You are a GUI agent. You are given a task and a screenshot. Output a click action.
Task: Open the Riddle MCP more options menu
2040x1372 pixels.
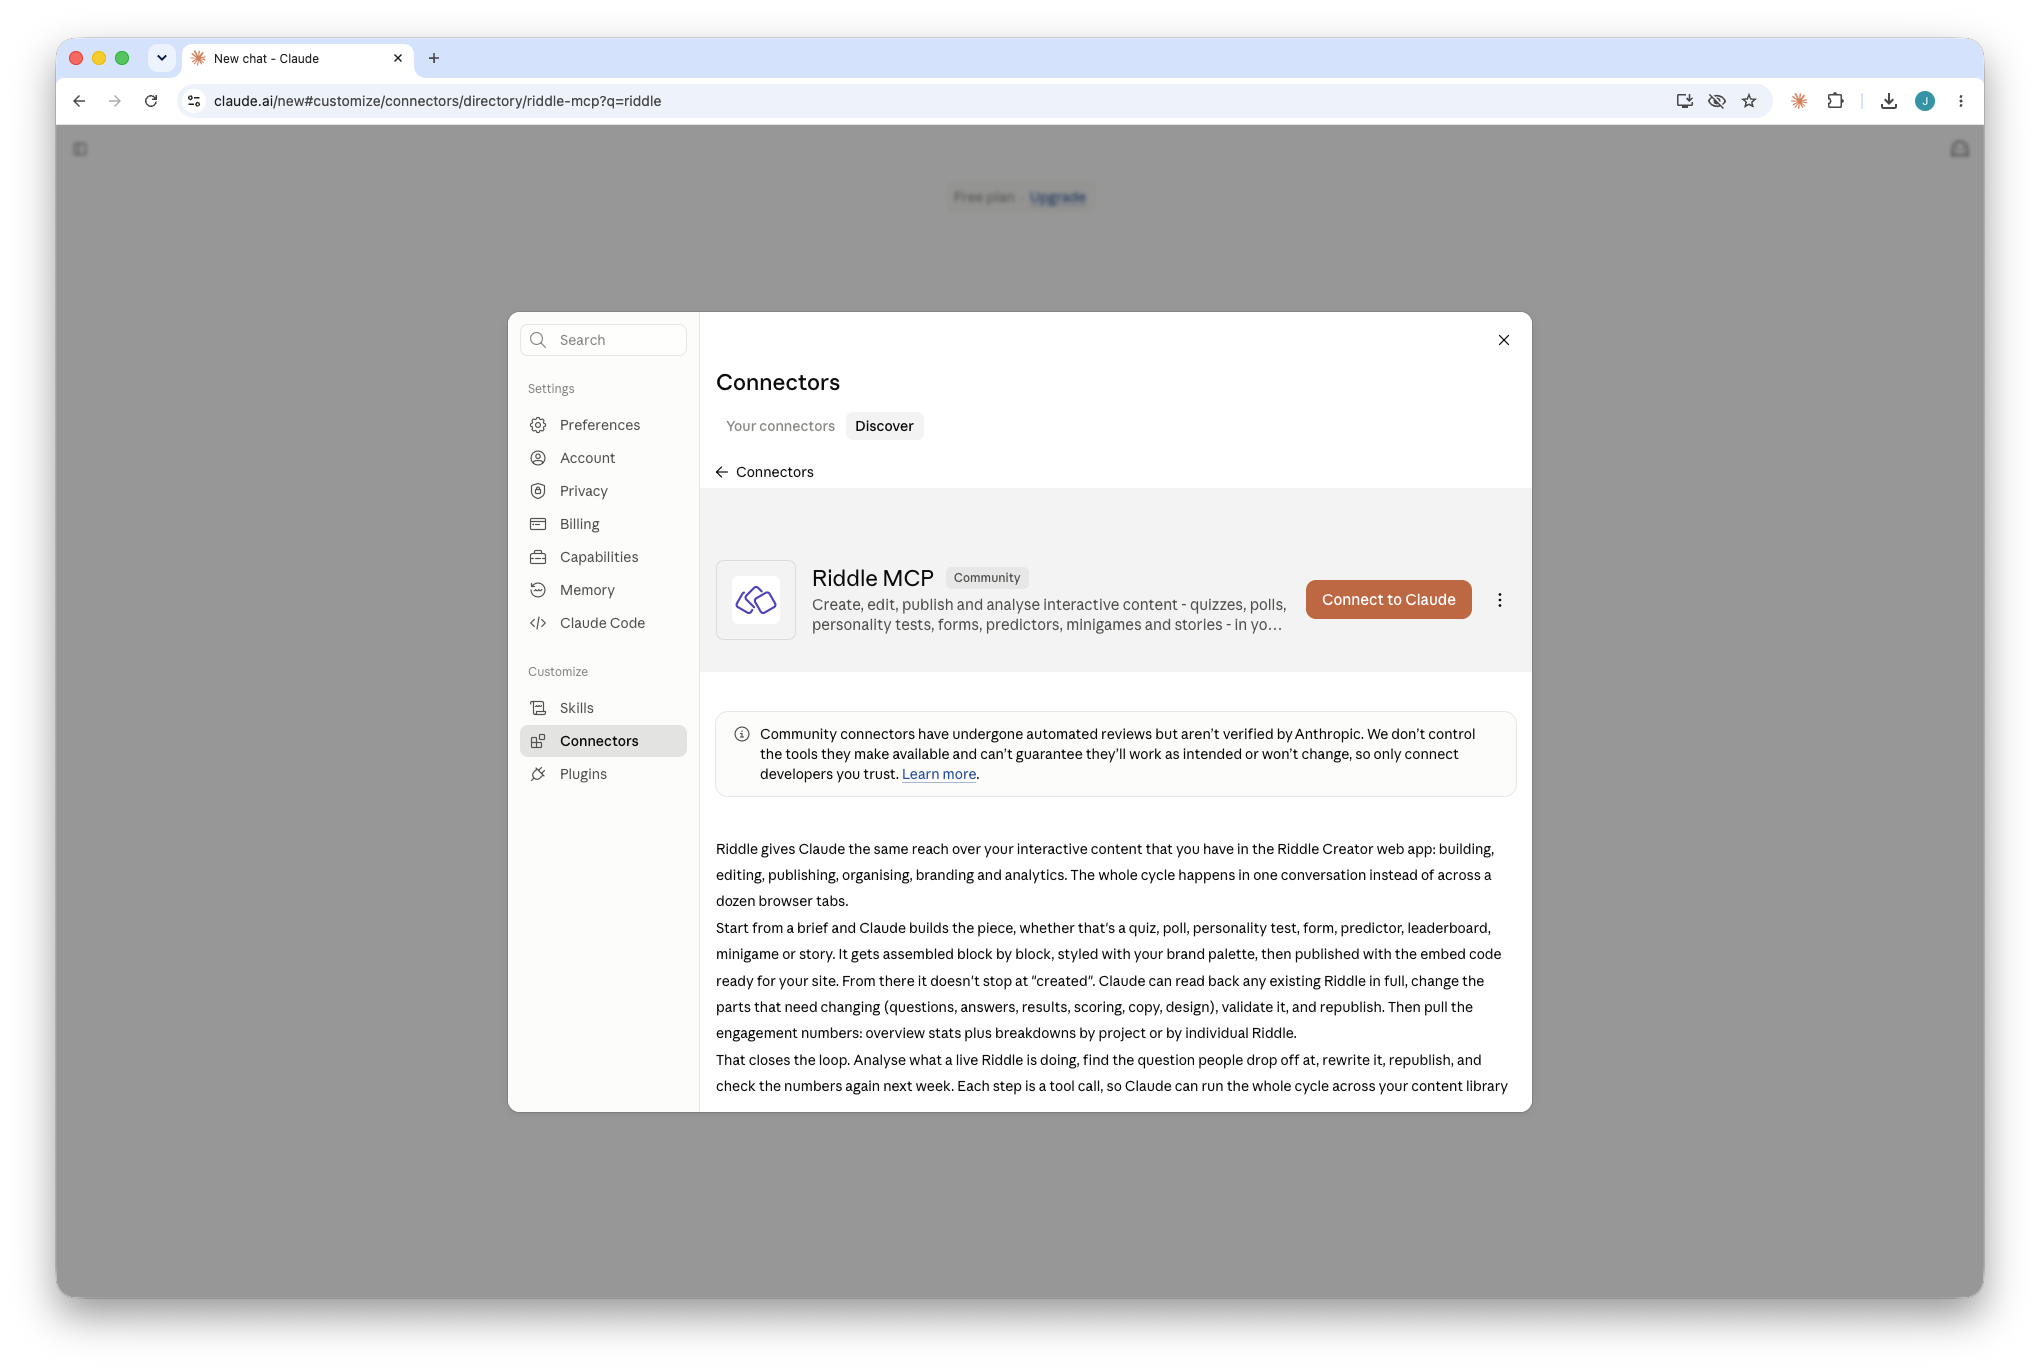pos(1499,600)
